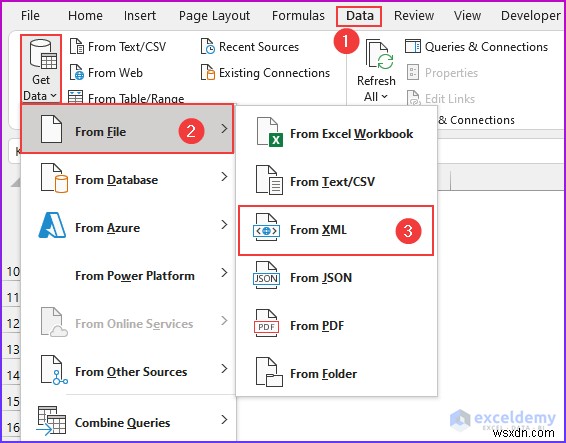Click the Recent Sources icon

click(x=208, y=47)
